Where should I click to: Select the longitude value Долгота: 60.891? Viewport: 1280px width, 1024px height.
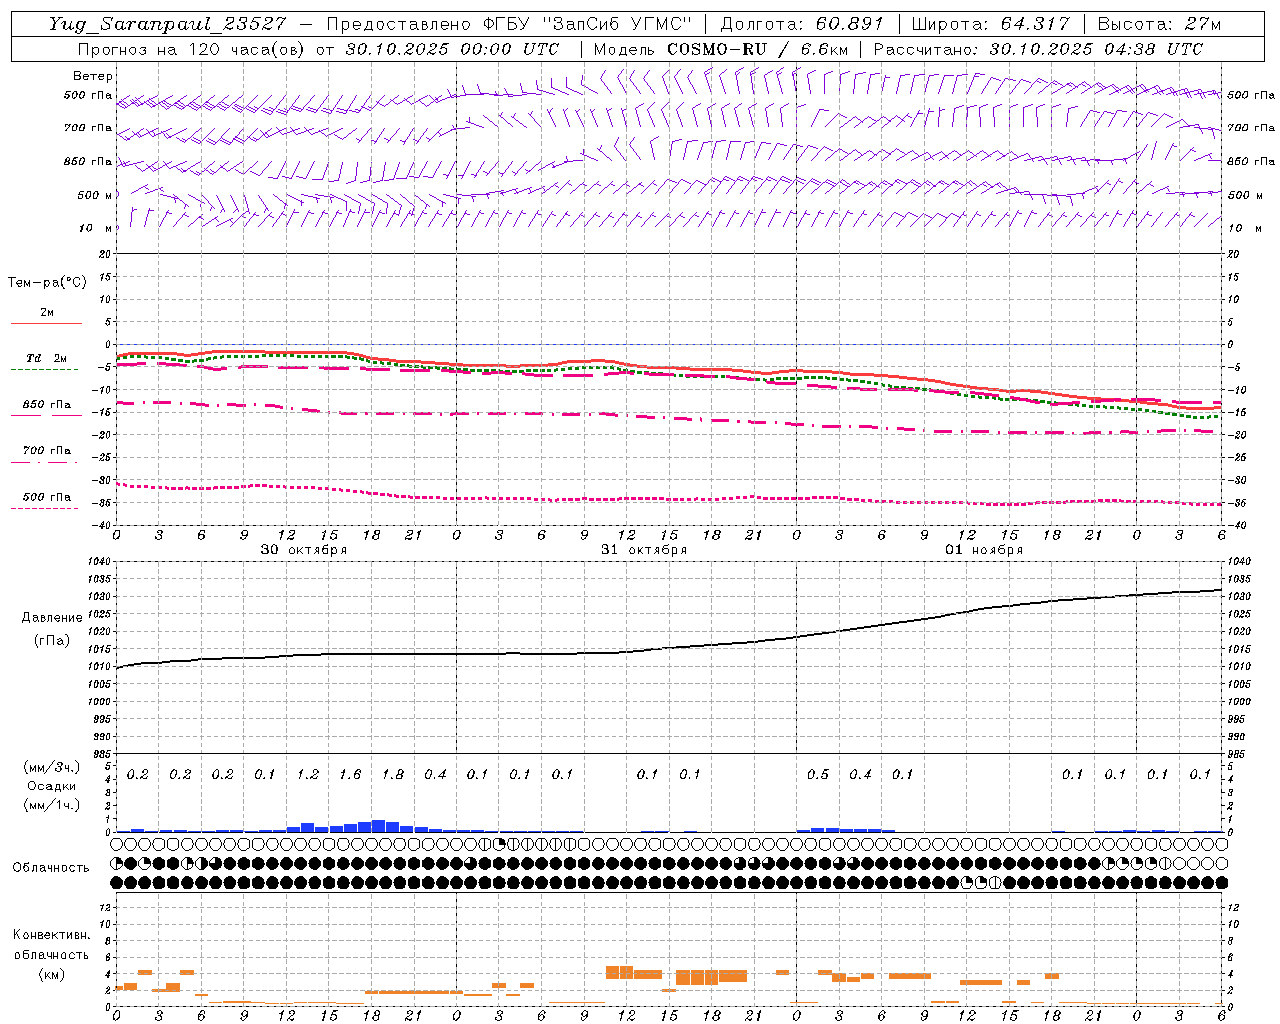point(802,24)
